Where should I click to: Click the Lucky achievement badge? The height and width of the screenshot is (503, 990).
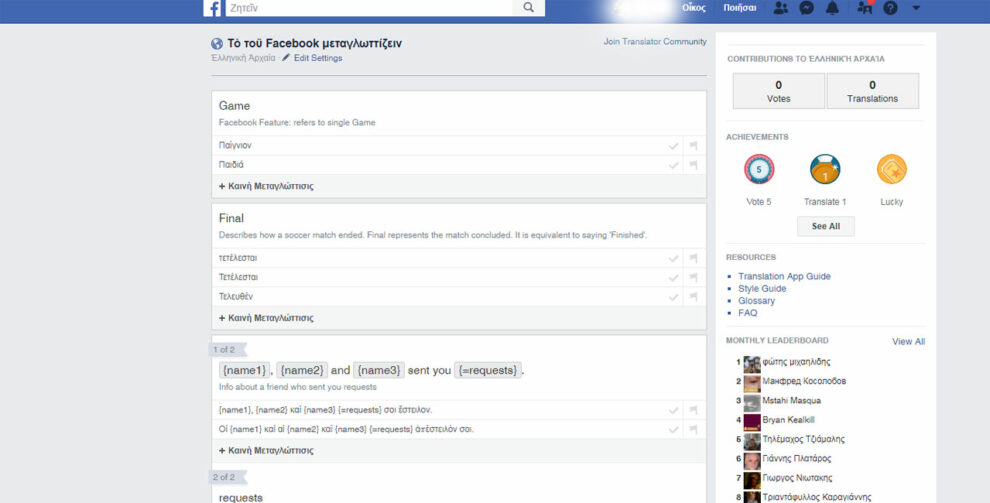click(x=891, y=170)
